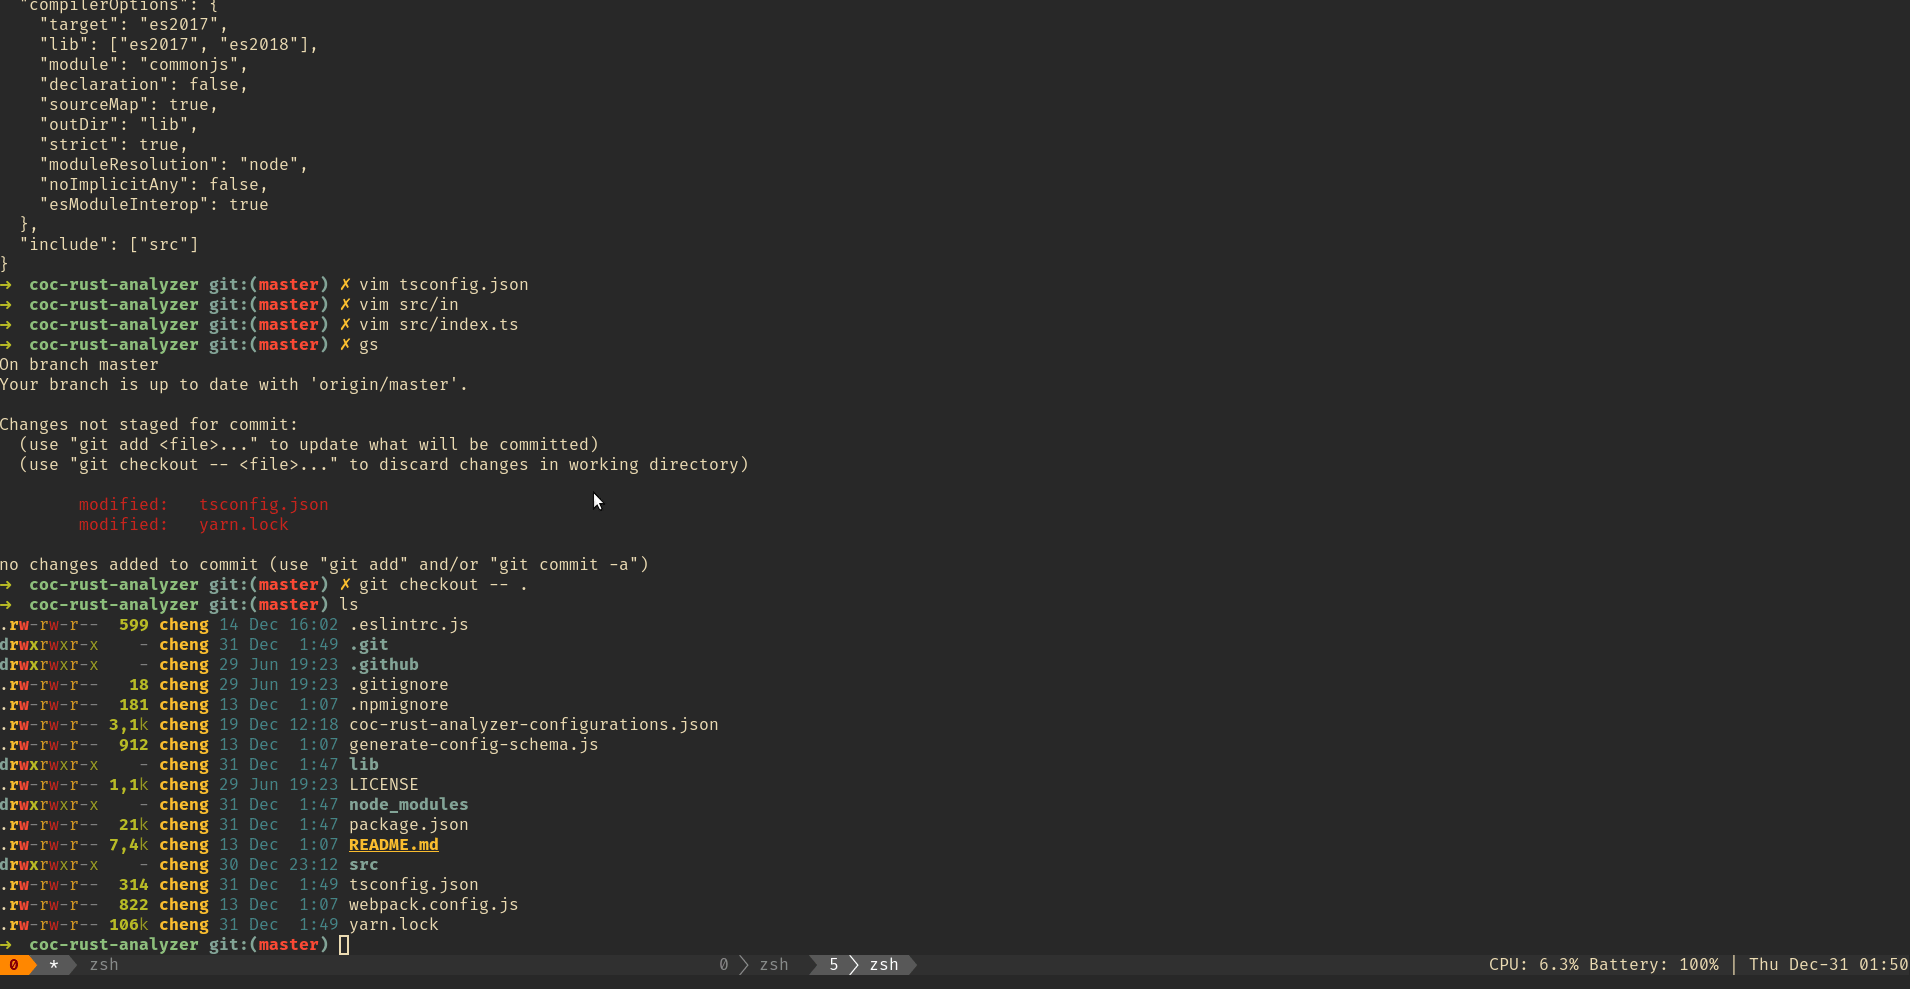The height and width of the screenshot is (989, 1910).
Task: Click the blinking cursor at the shell prompt
Action: tap(344, 944)
